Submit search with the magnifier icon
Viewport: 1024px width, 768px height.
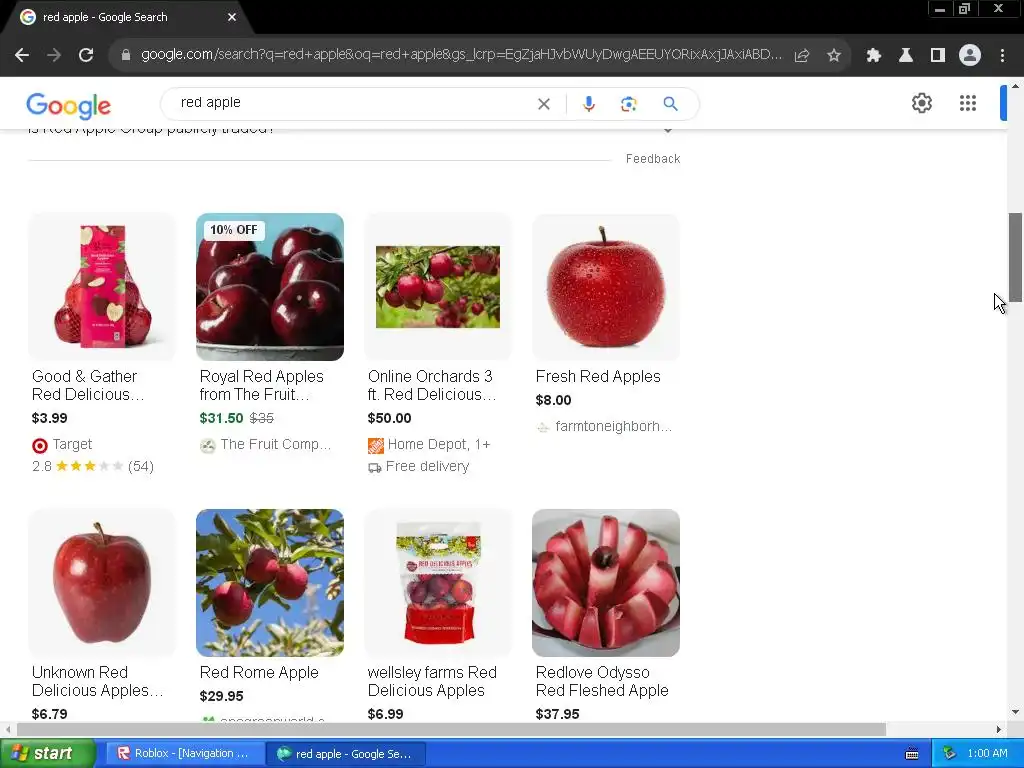click(x=670, y=104)
